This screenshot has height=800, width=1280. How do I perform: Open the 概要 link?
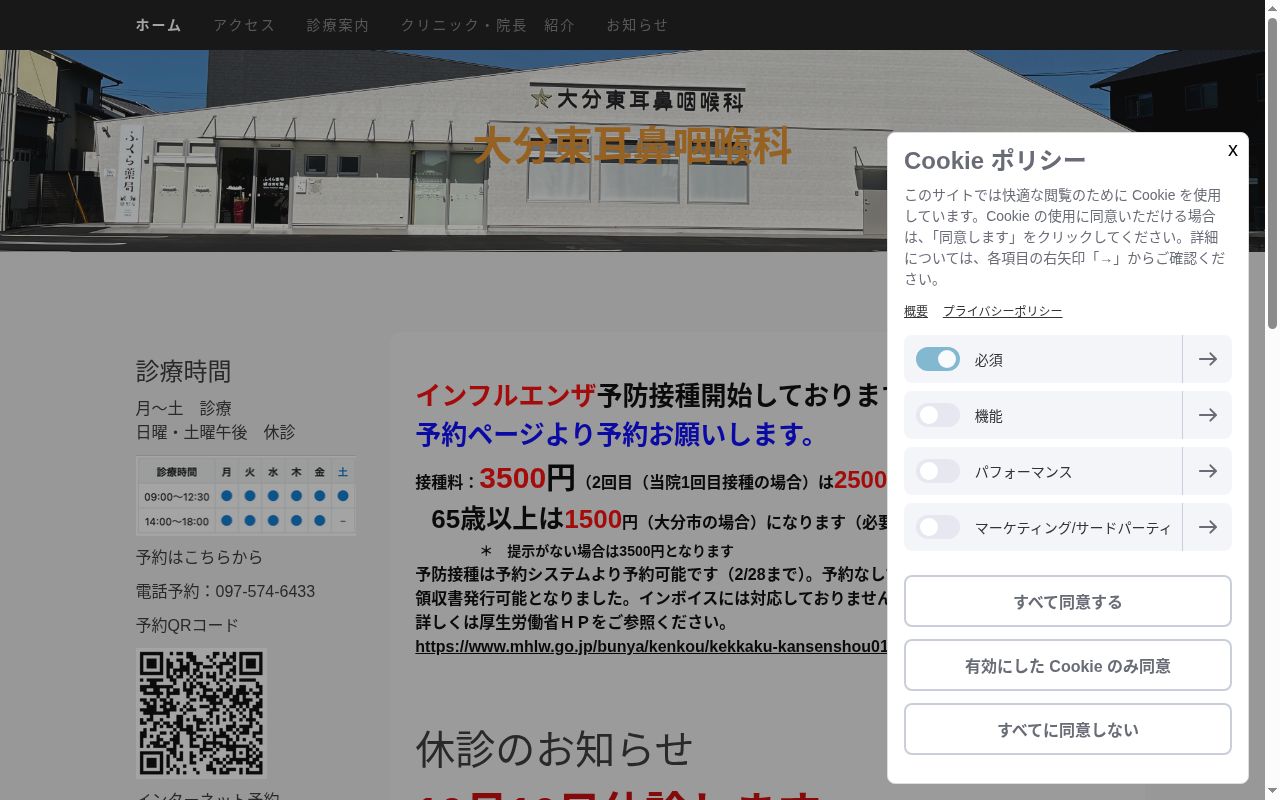coord(916,311)
